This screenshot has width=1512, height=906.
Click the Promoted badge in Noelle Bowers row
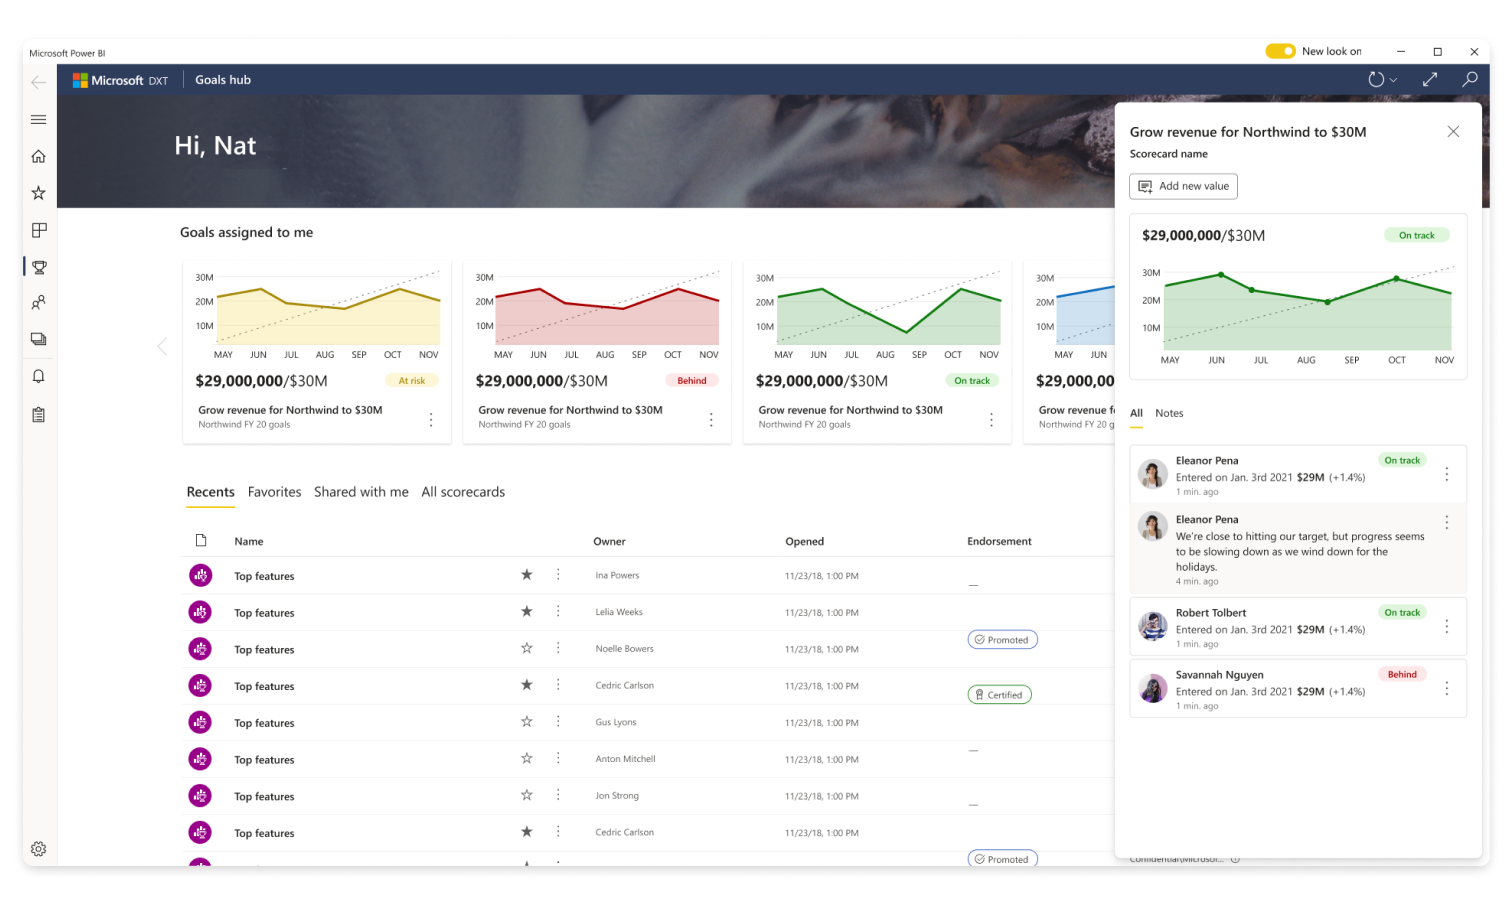[1002, 640]
